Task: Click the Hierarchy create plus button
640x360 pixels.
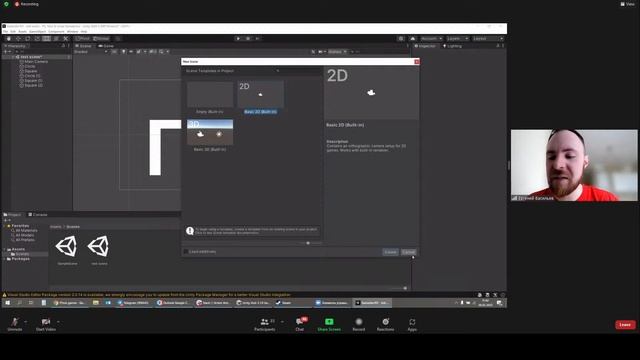Action: tap(7, 51)
